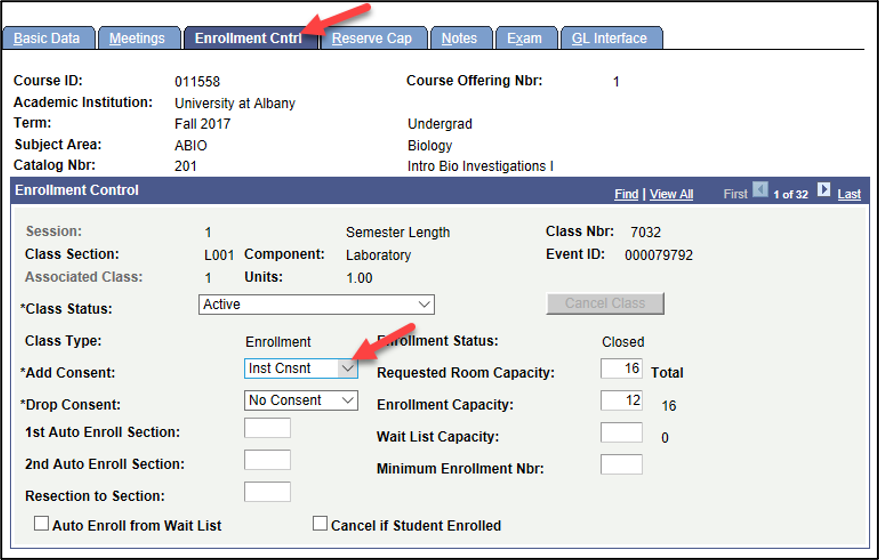Click the Find link
Screen dimensions: 879x560
tap(626, 194)
